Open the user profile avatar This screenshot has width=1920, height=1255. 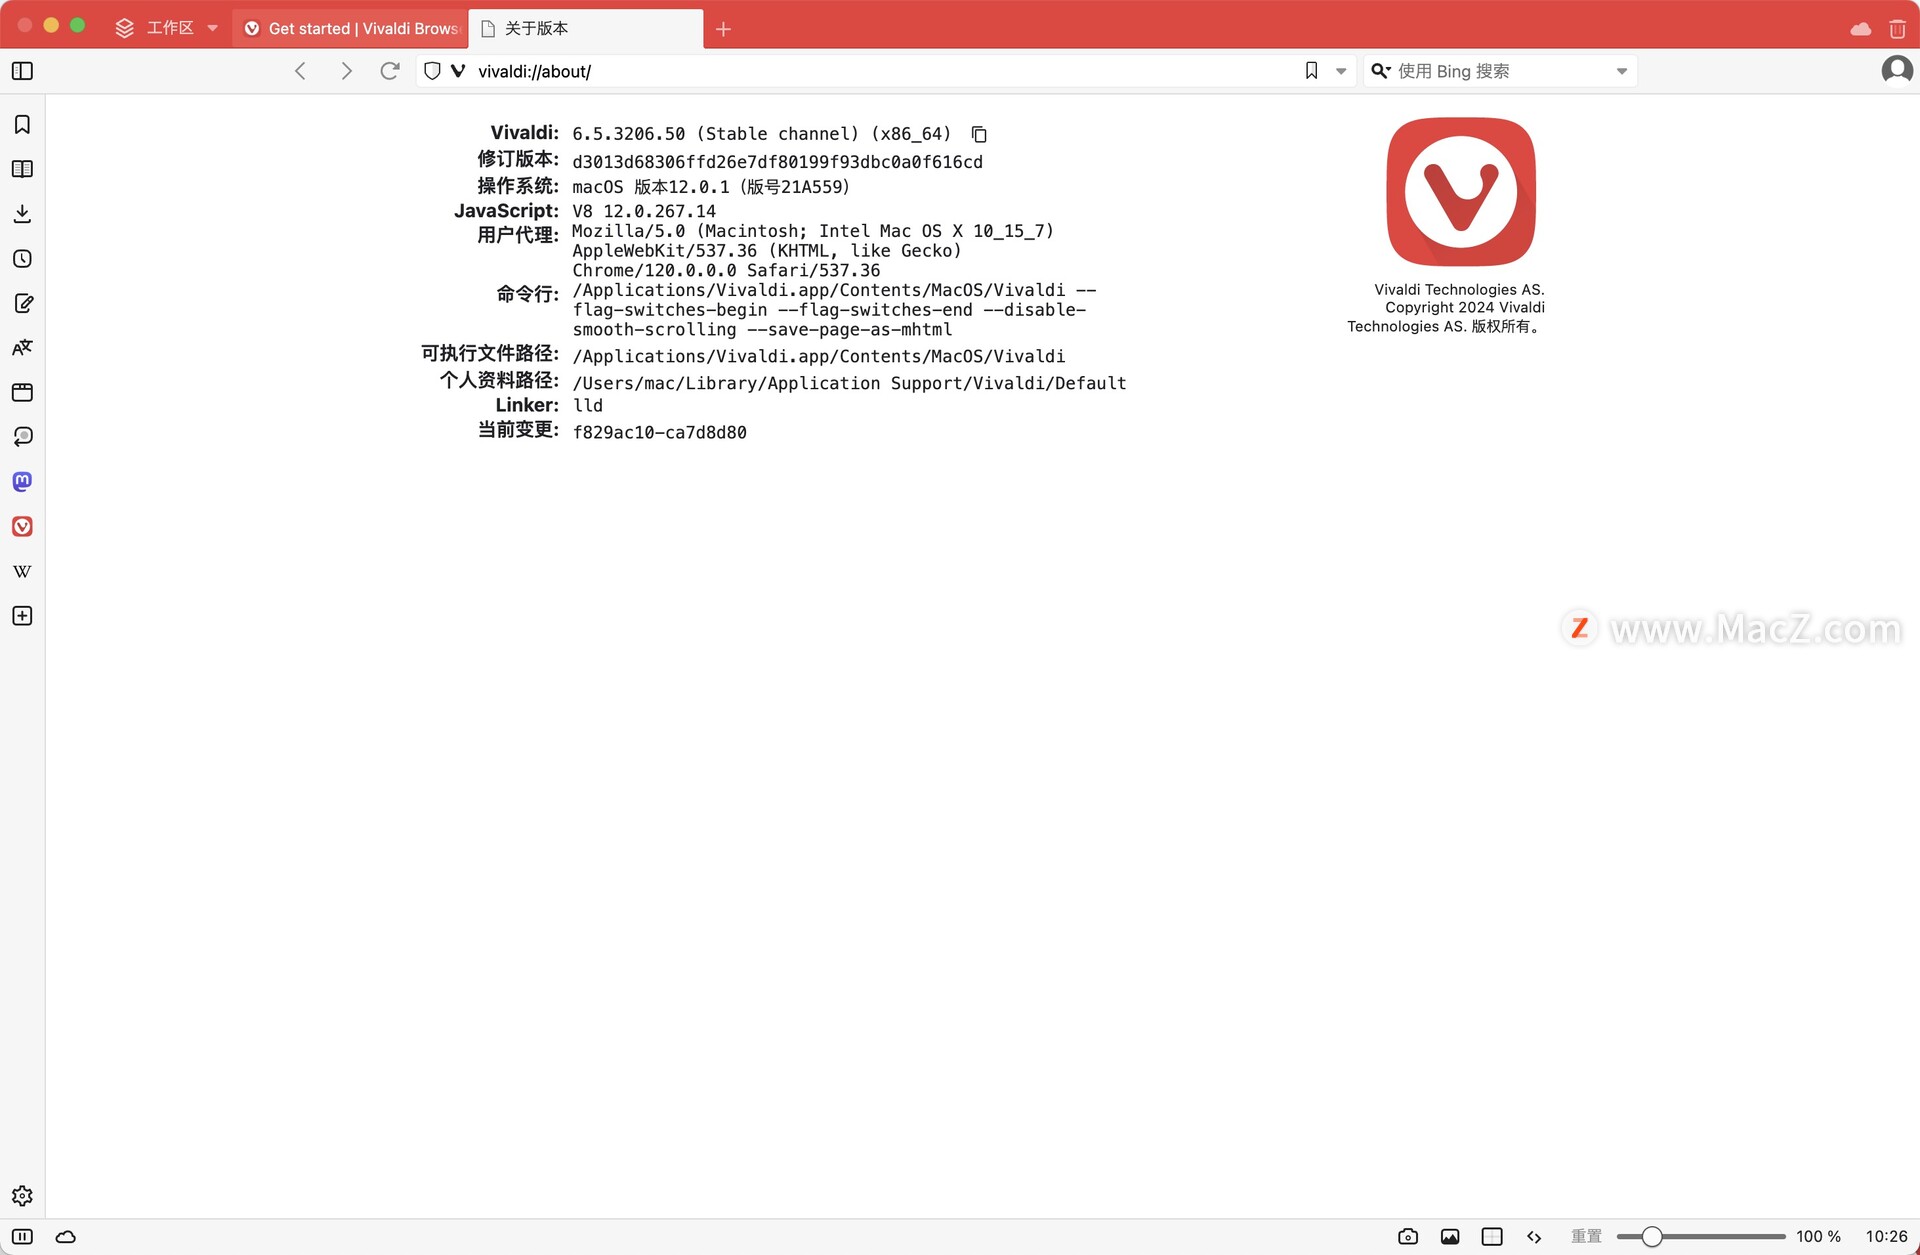click(x=1896, y=71)
